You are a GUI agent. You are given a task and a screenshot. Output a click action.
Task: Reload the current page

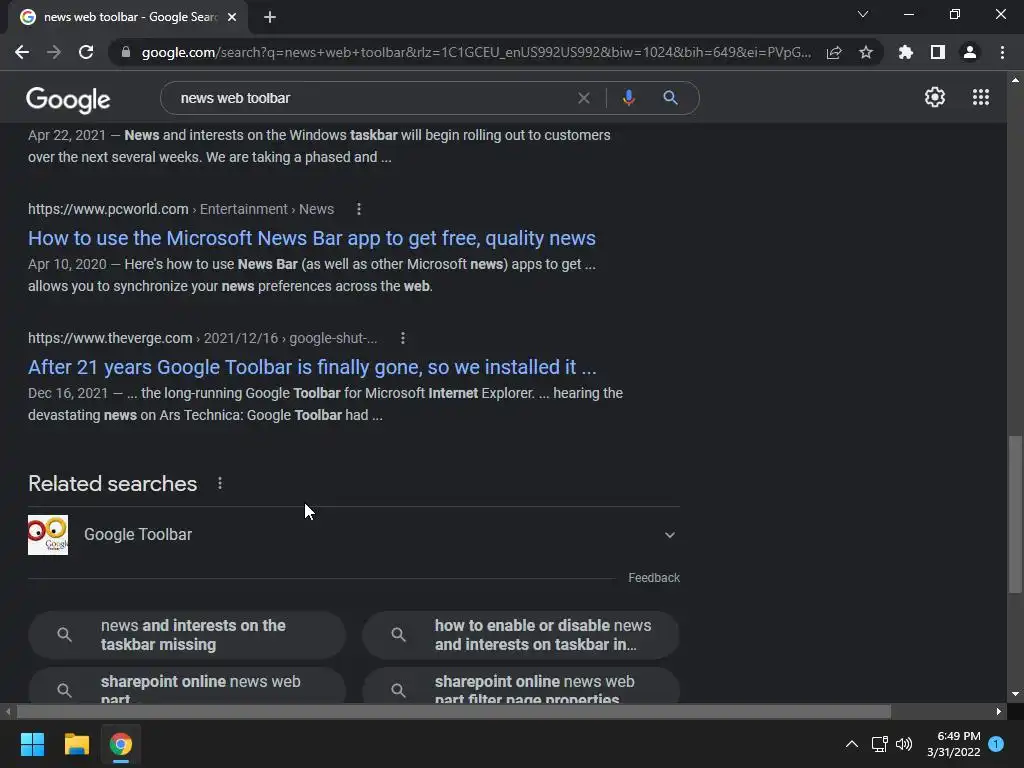point(86,52)
